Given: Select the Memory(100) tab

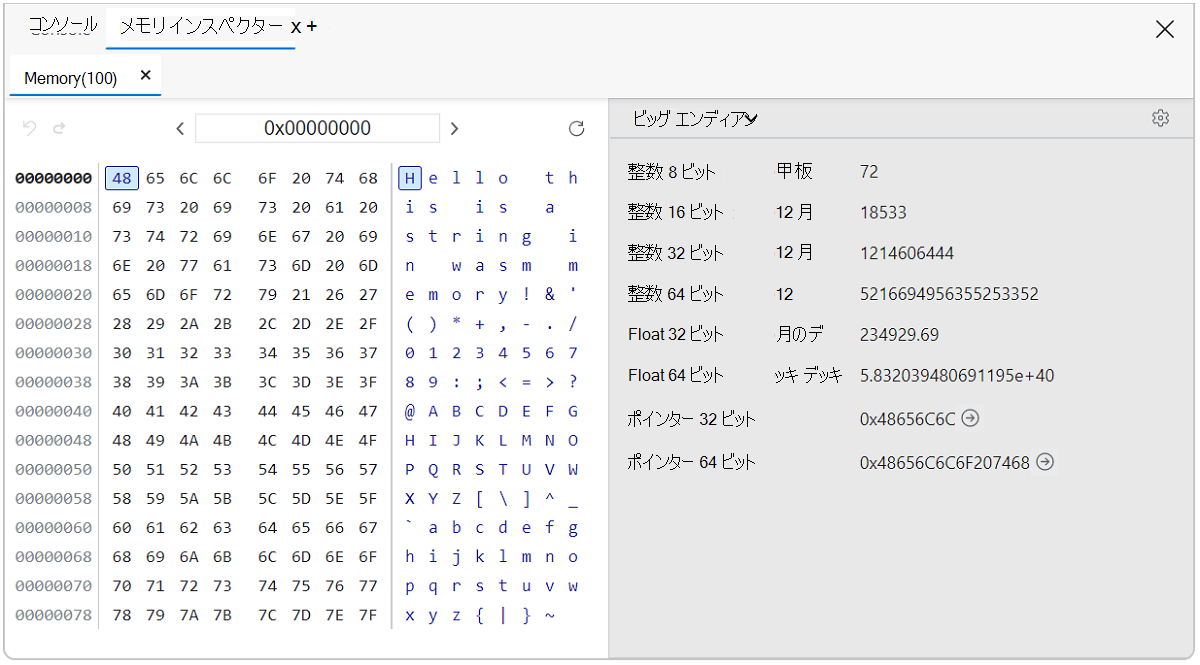Looking at the screenshot, I should point(73,76).
